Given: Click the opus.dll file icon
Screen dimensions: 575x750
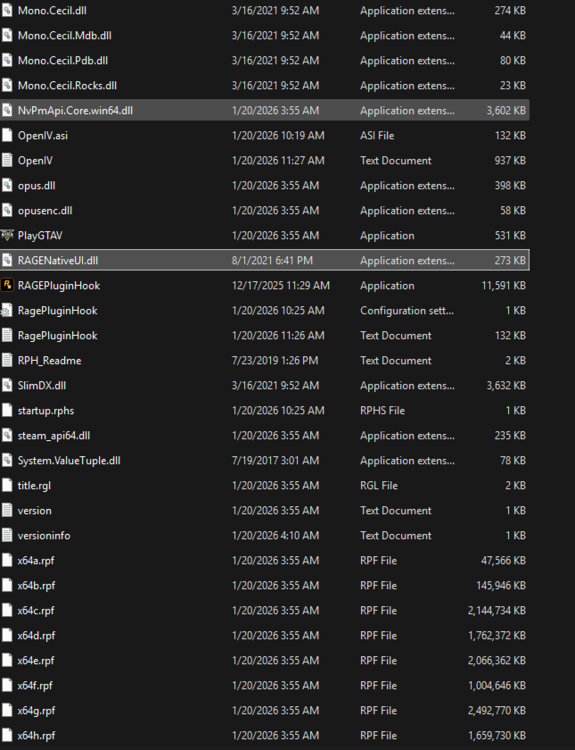Looking at the screenshot, I should coord(7,185).
